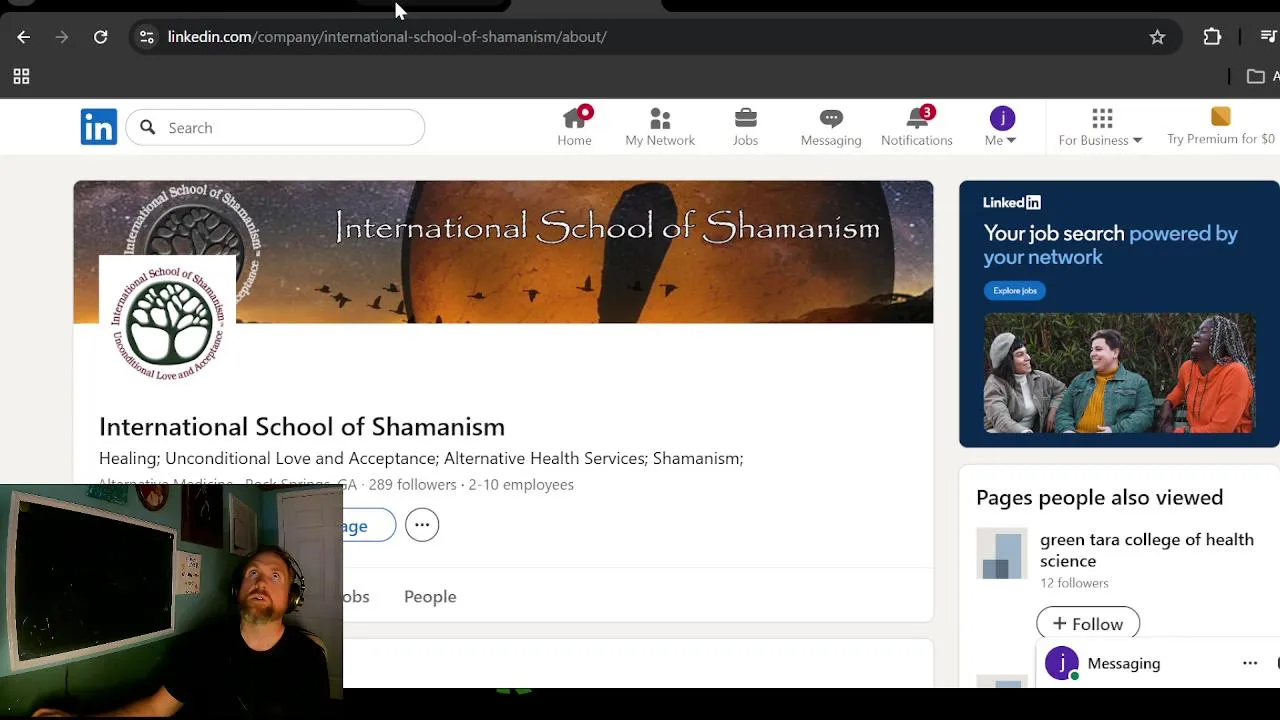Expand the Me profile menu
Screen dimensions: 1280x720
point(1001,127)
